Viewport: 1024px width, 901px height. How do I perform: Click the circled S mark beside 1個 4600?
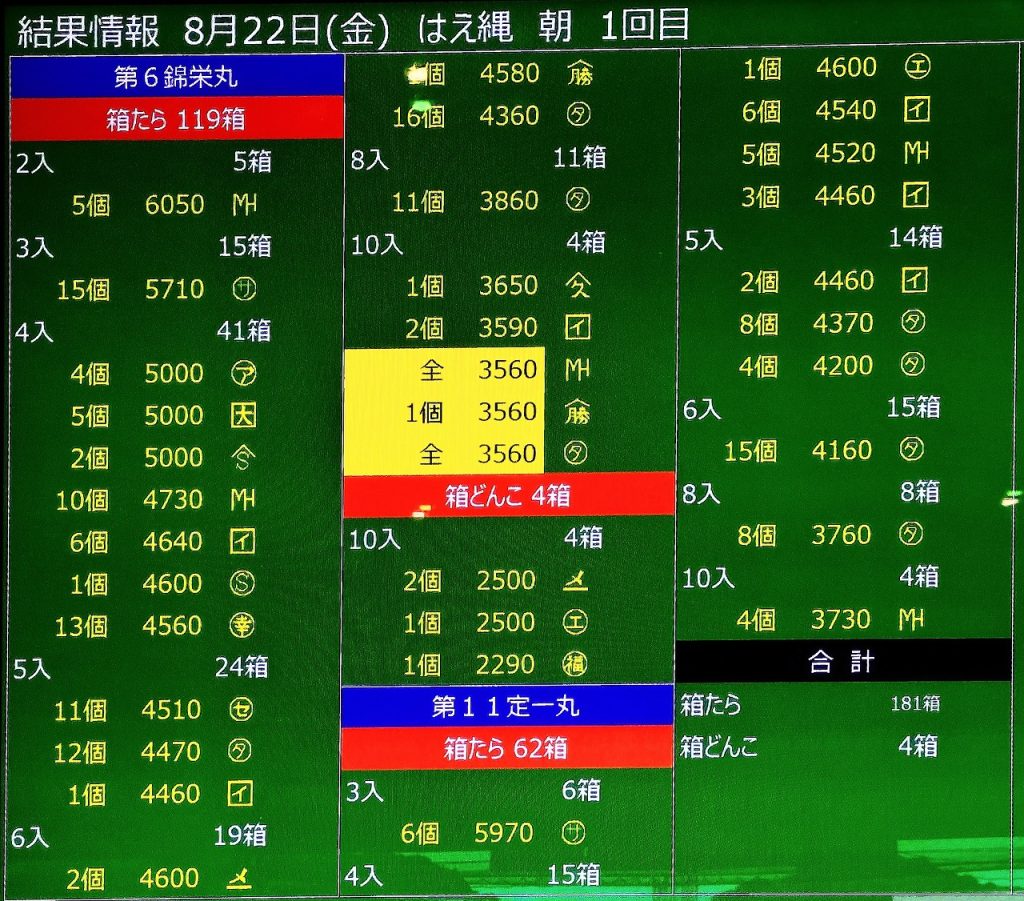click(243, 584)
